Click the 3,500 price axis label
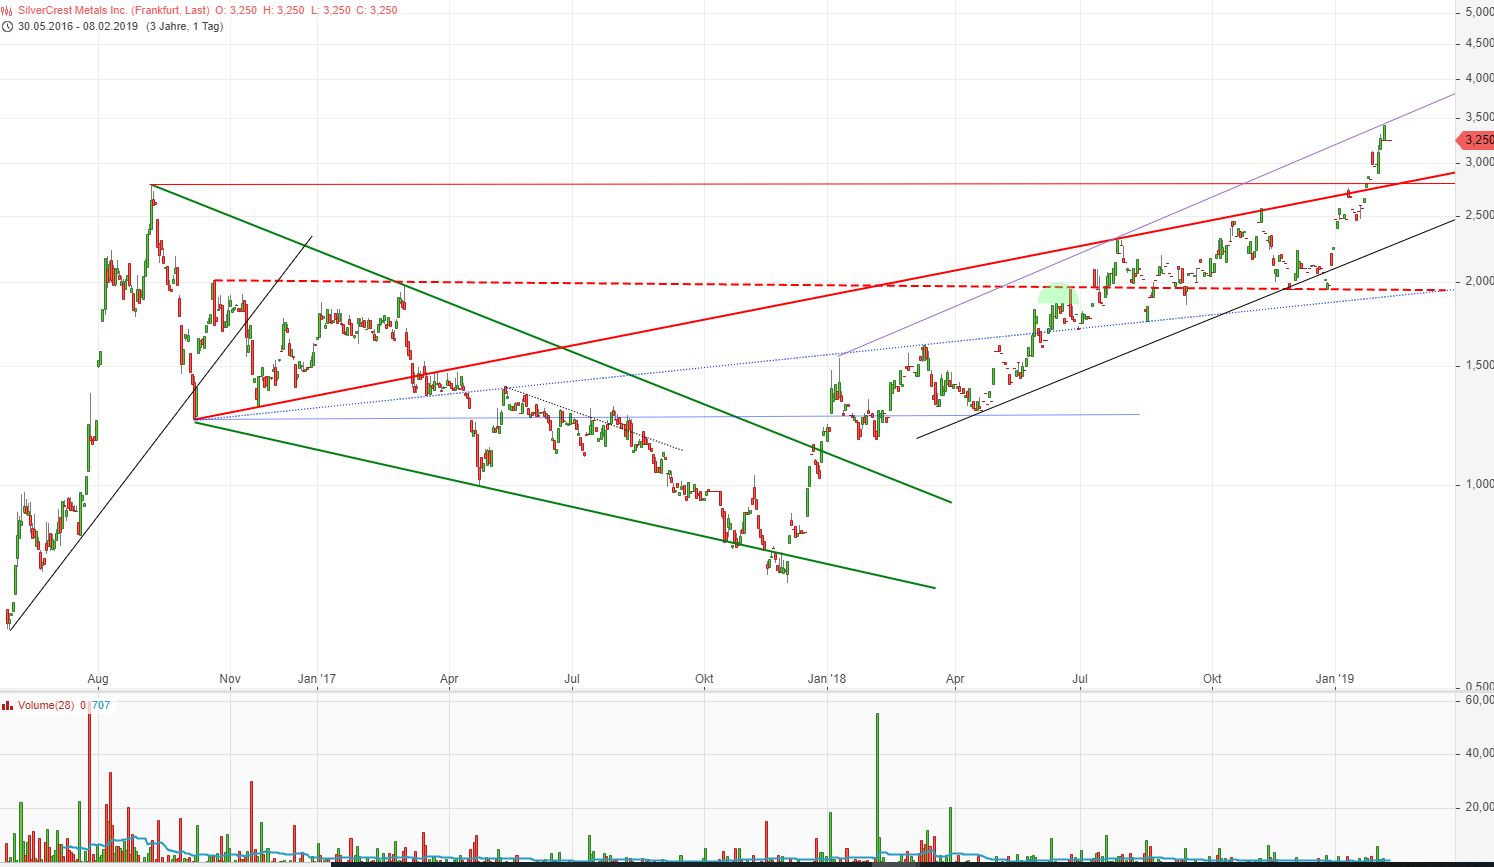Screen dimensions: 1494x867 1478,117
